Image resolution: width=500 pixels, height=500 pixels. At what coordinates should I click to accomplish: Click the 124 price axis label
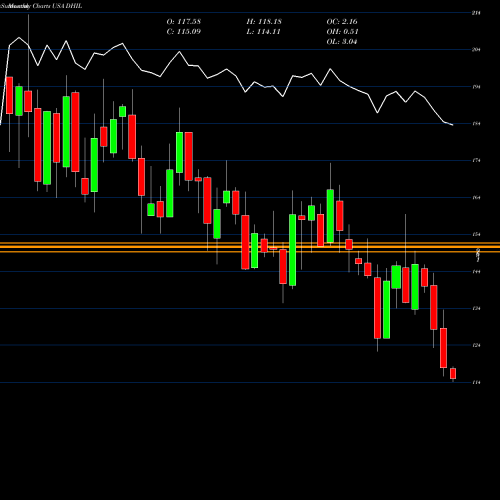476,345
